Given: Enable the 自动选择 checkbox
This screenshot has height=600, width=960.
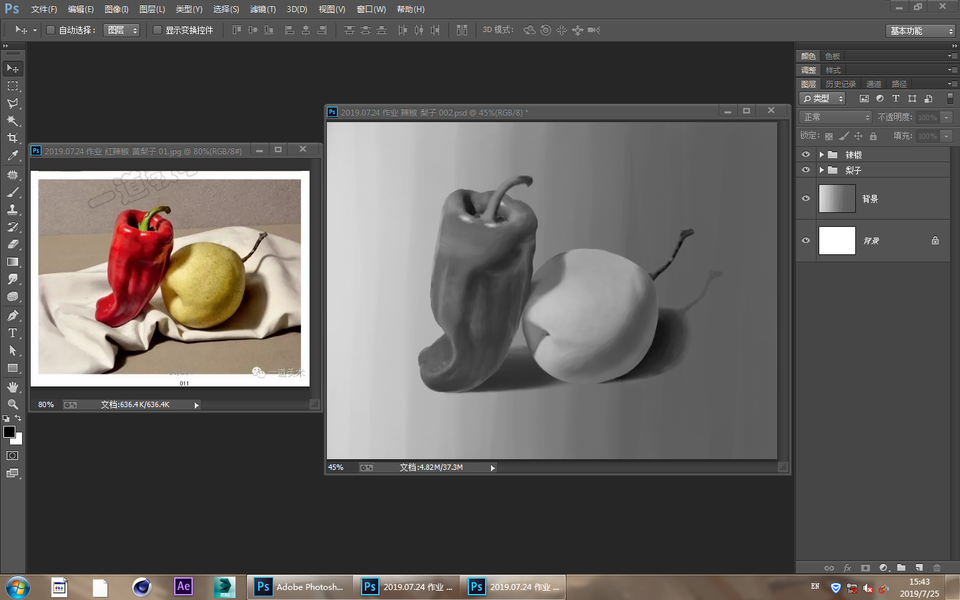Looking at the screenshot, I should (51, 30).
